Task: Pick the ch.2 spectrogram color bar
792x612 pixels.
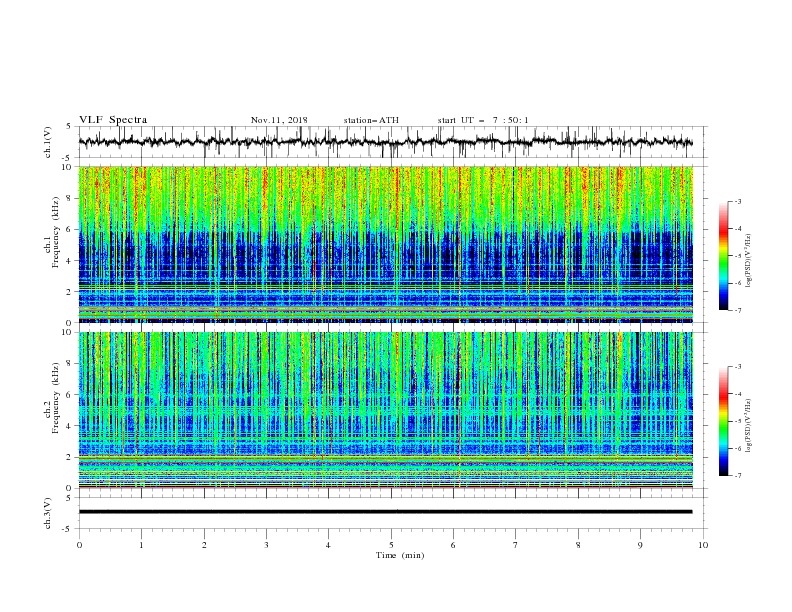Action: [x=723, y=421]
